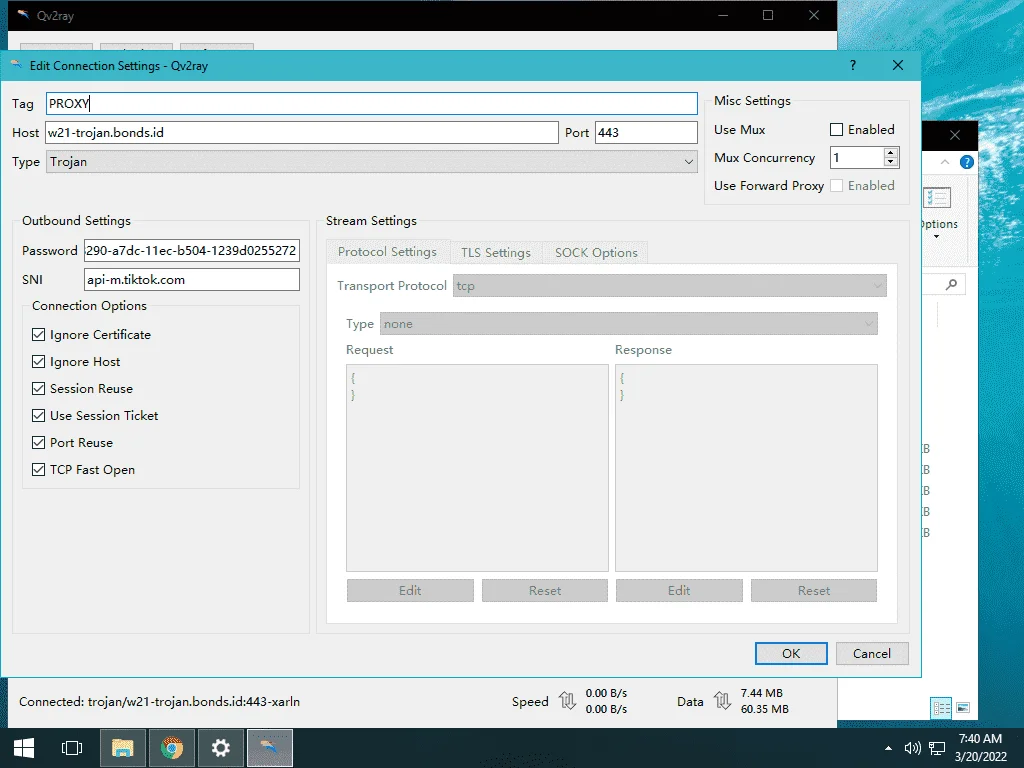Screen dimensions: 1024x768
Task: Open the header Type none dropdown
Action: (x=629, y=324)
